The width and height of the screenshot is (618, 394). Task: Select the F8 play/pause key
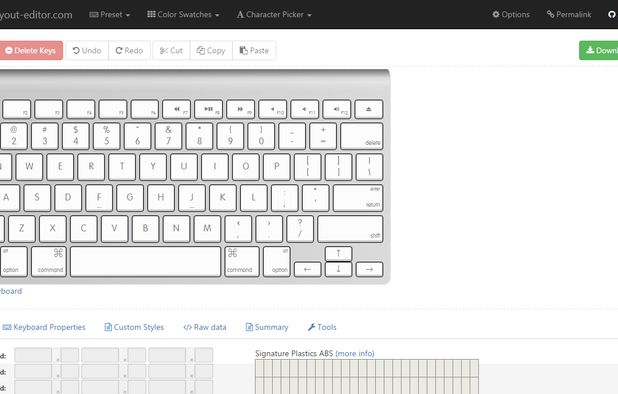click(x=208, y=109)
